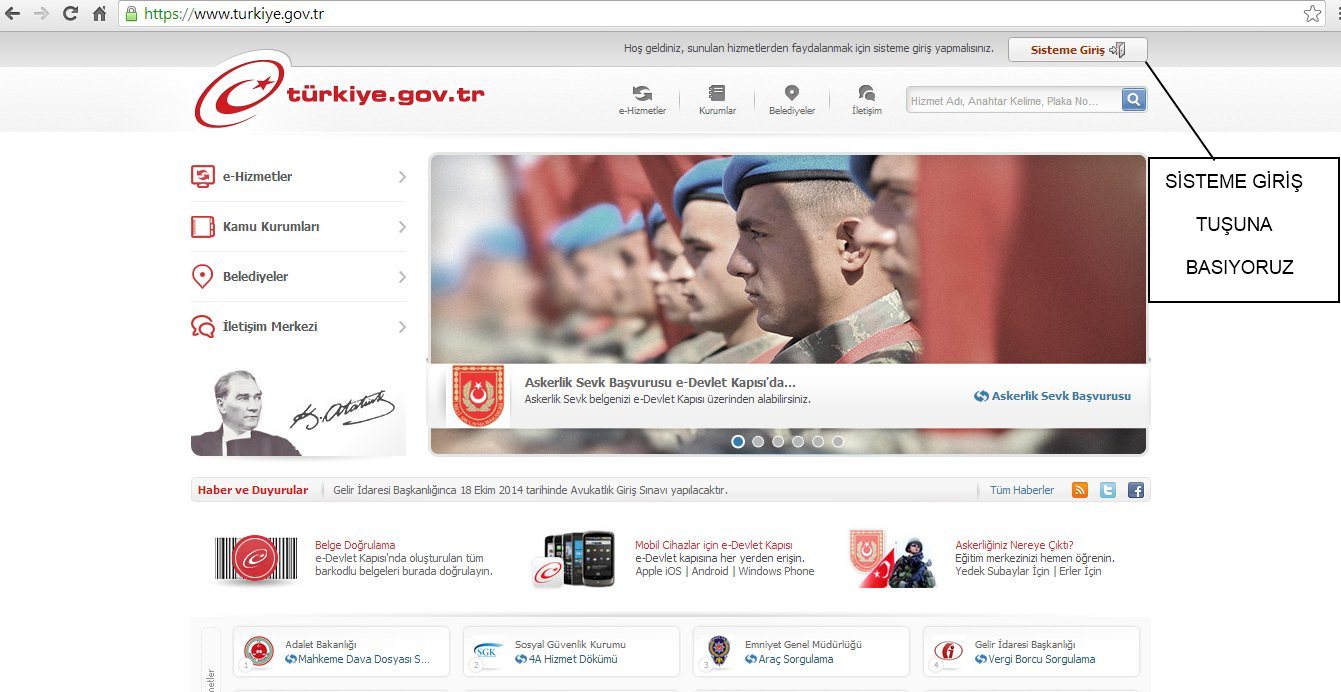Open Kurumlar icon in header

coord(716,94)
